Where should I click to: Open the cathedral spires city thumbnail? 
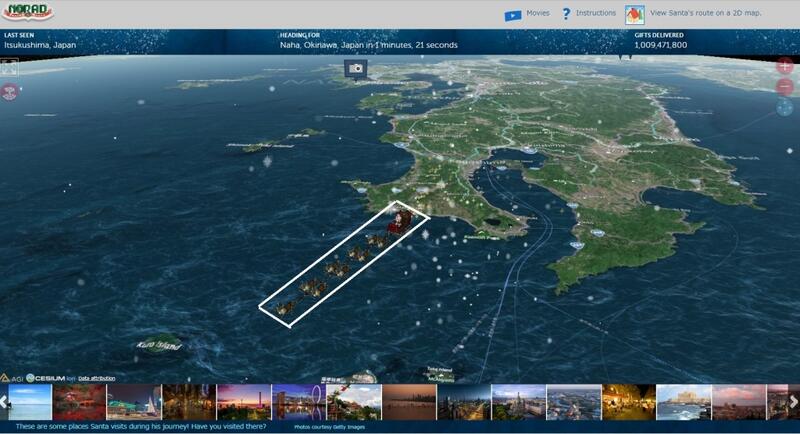pos(518,402)
